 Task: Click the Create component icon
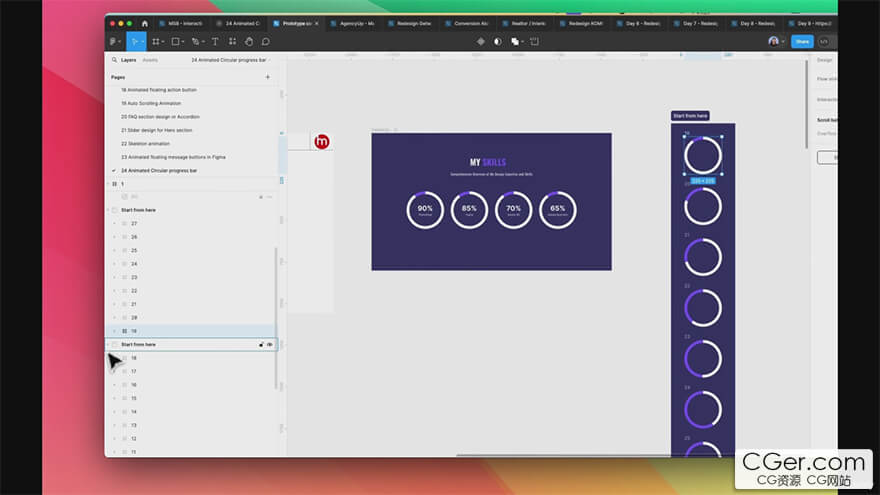click(480, 42)
